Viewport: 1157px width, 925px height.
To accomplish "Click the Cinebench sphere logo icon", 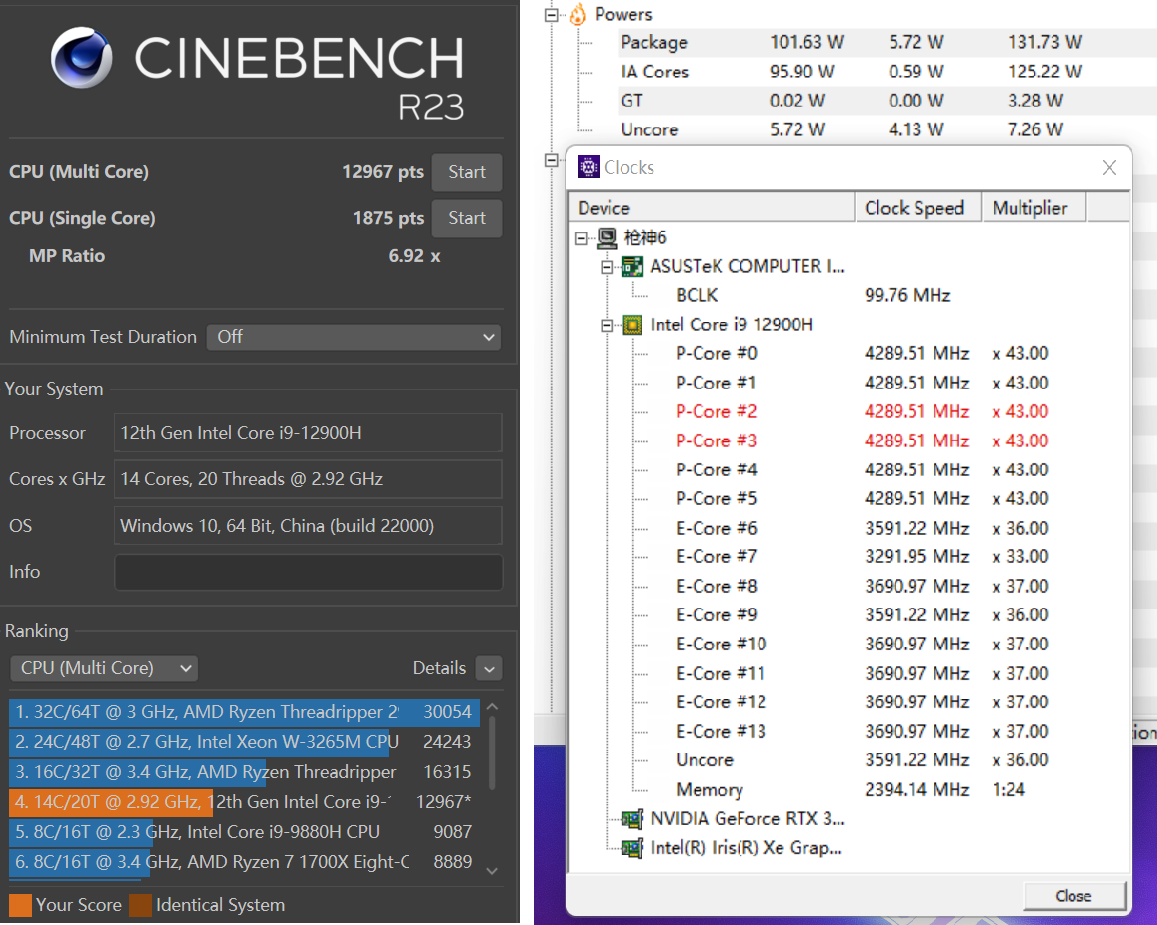I will pos(81,58).
